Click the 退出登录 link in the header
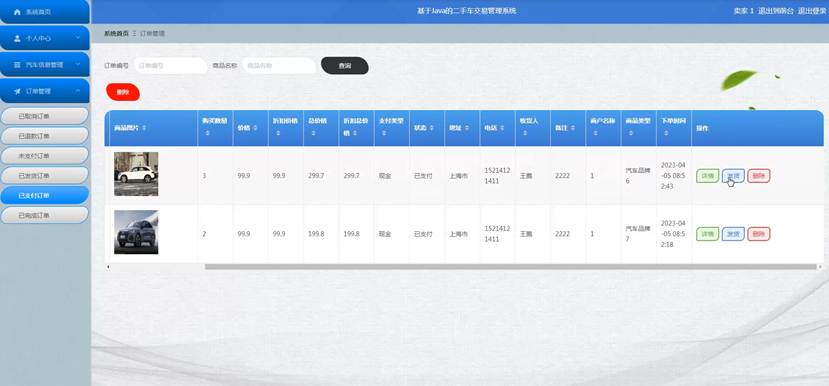This screenshot has width=829, height=386. tap(812, 11)
